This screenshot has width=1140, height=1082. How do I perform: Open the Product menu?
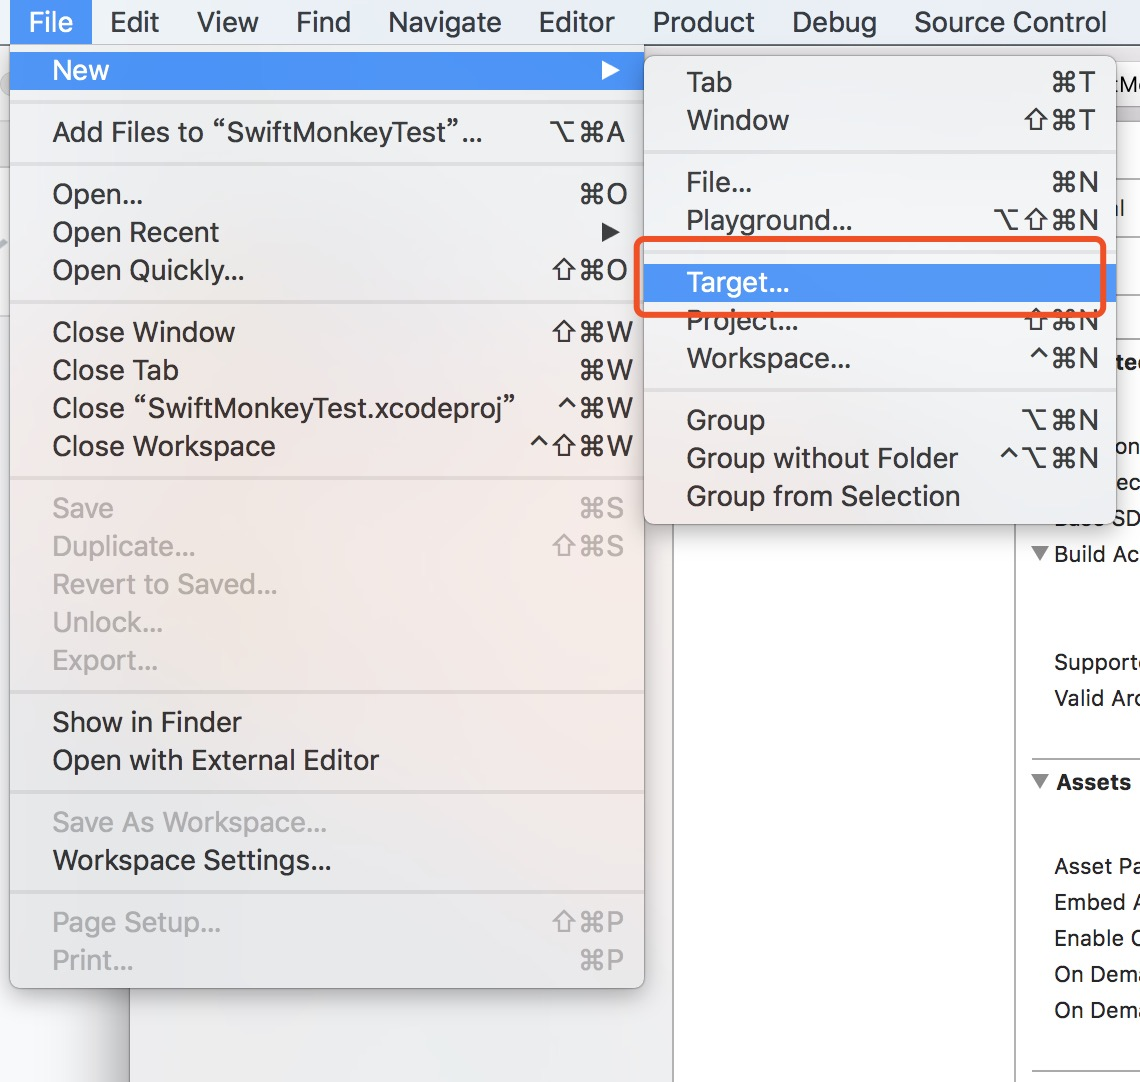(x=703, y=22)
